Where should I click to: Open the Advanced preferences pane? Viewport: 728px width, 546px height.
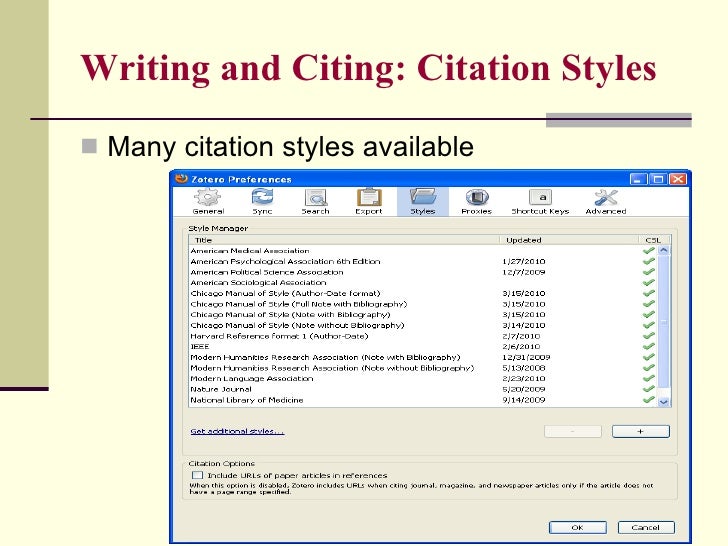tap(605, 201)
